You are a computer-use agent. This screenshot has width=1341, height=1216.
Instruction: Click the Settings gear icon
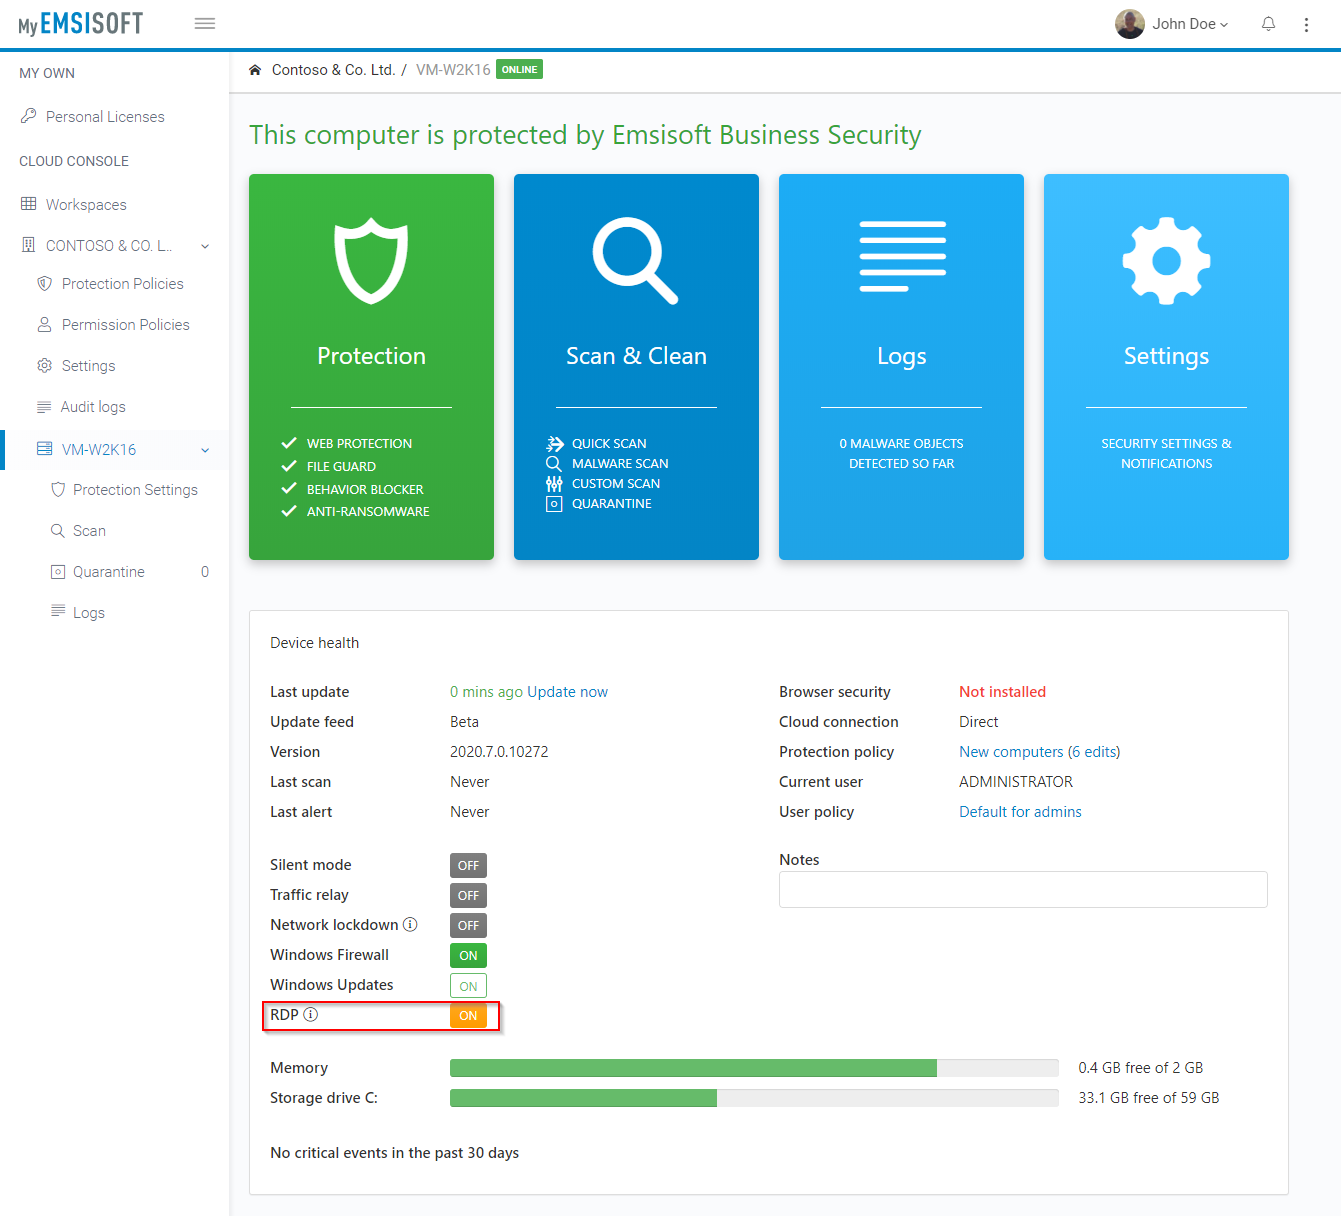click(x=1166, y=260)
